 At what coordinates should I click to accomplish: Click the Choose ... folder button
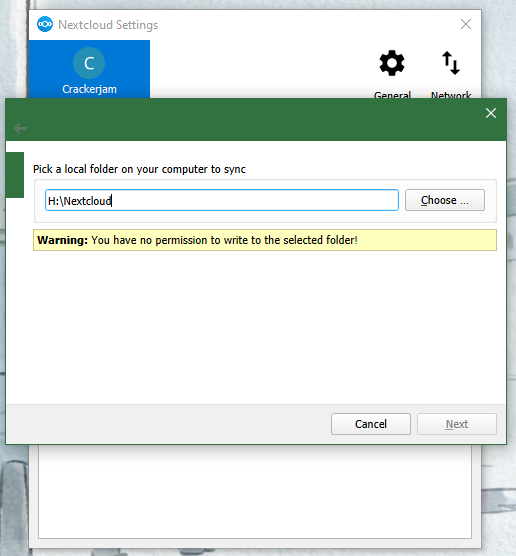click(445, 200)
